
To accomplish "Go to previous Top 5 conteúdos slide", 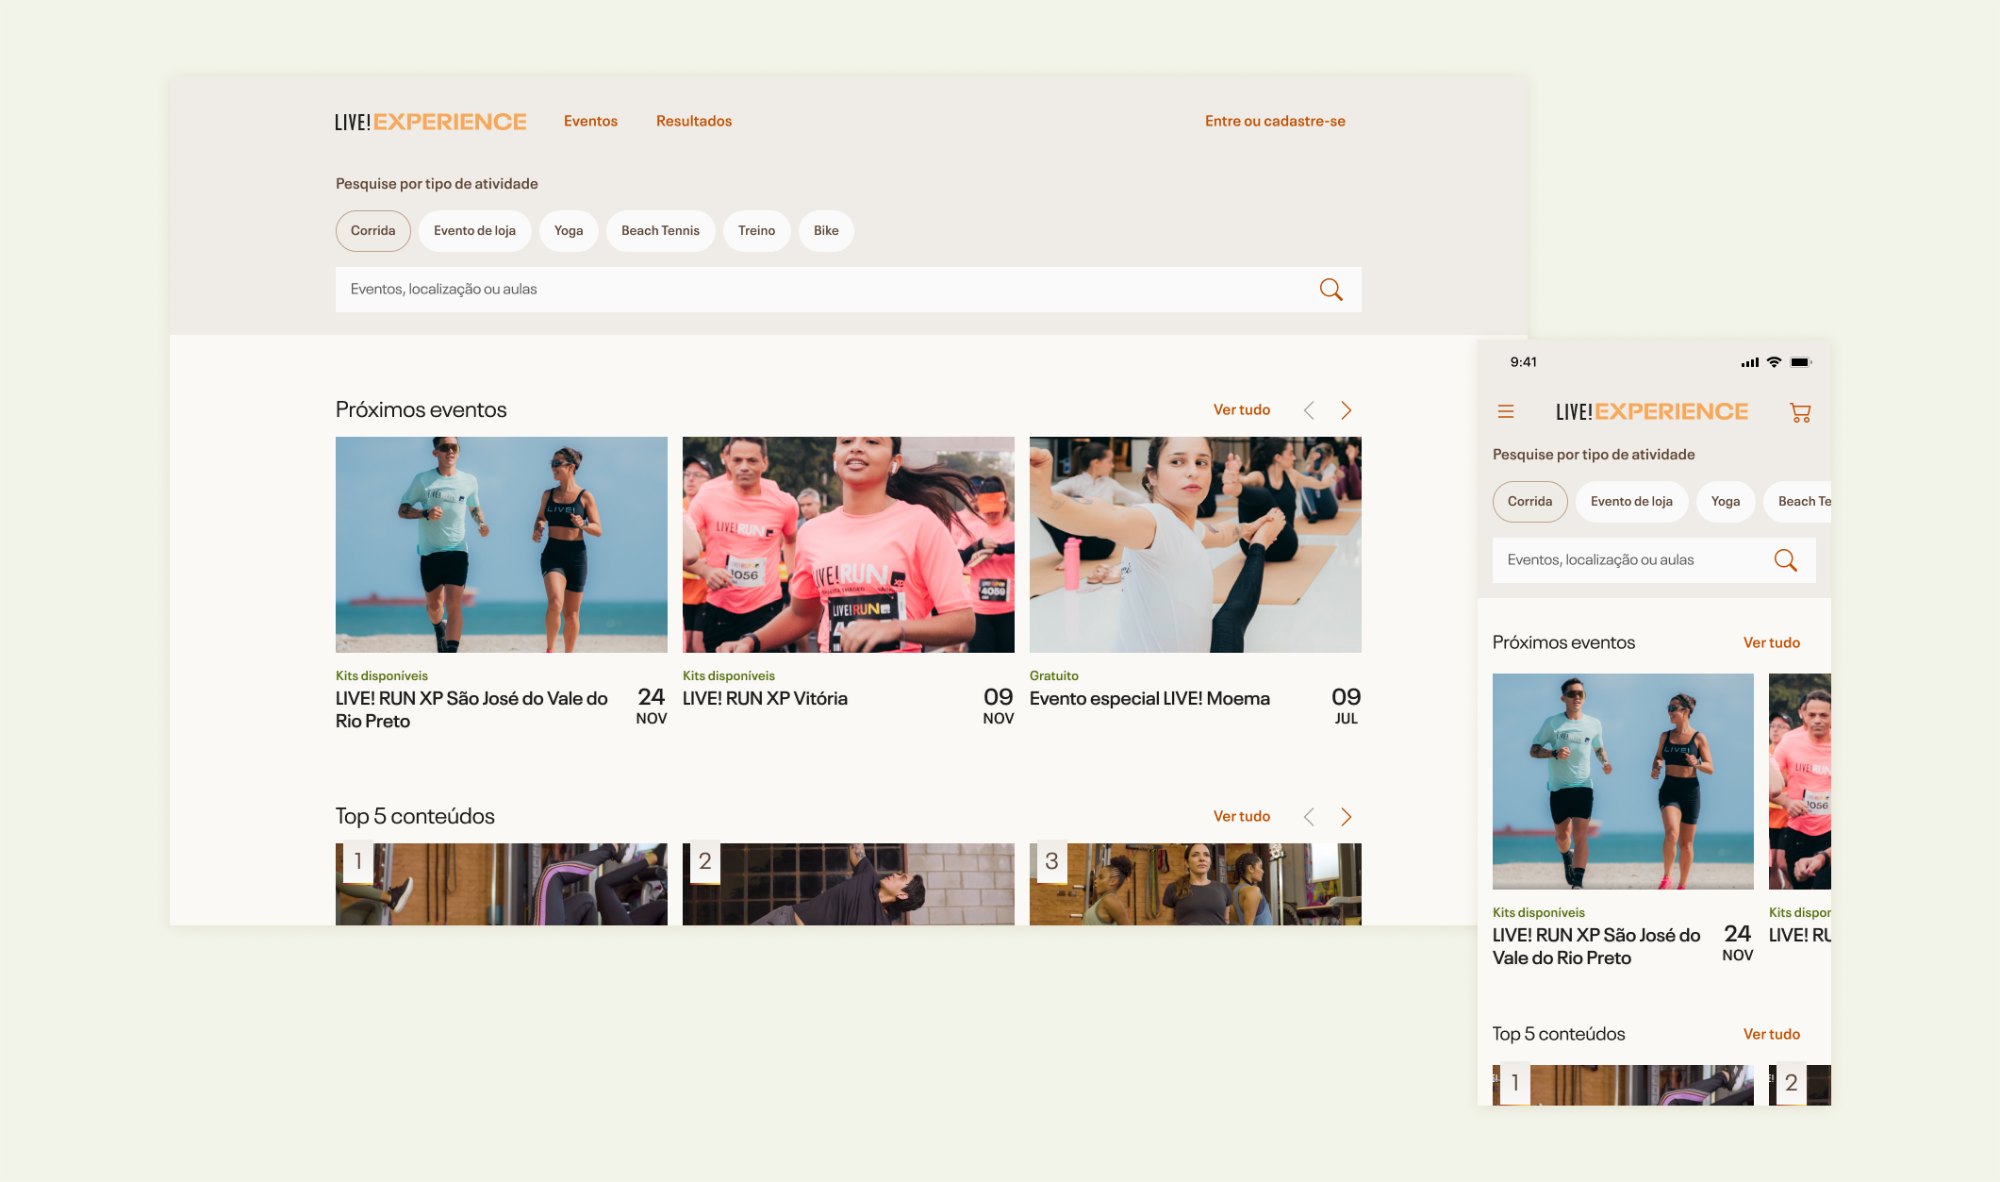I will tap(1308, 817).
